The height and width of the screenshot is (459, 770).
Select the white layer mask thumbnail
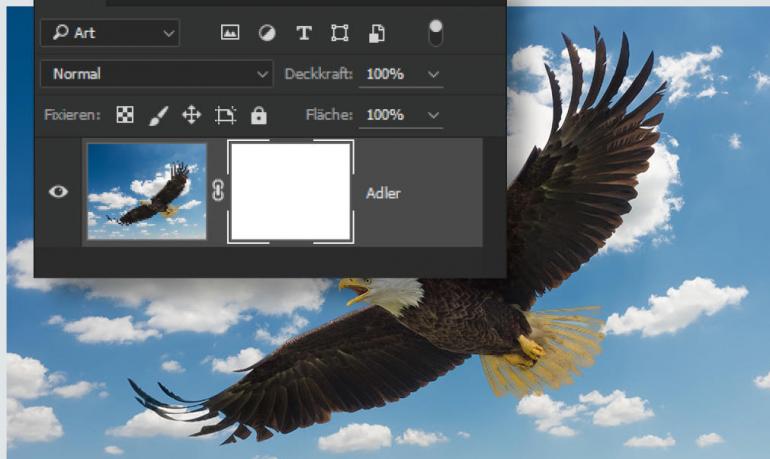pos(291,191)
